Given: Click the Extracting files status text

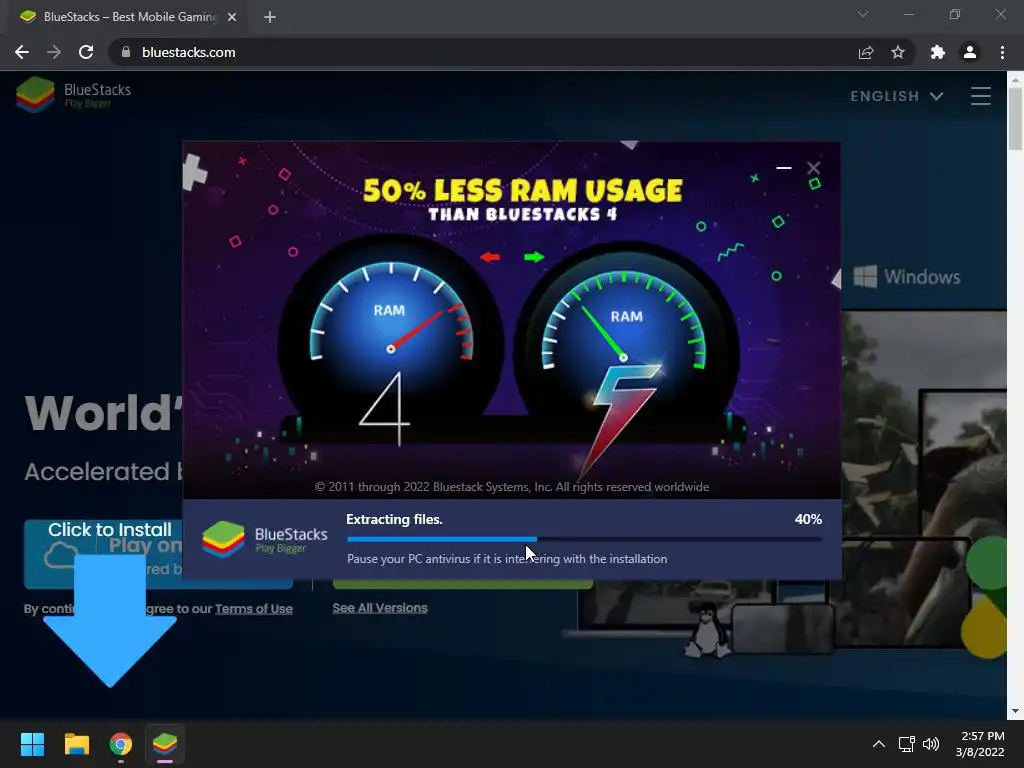Looking at the screenshot, I should point(394,519).
